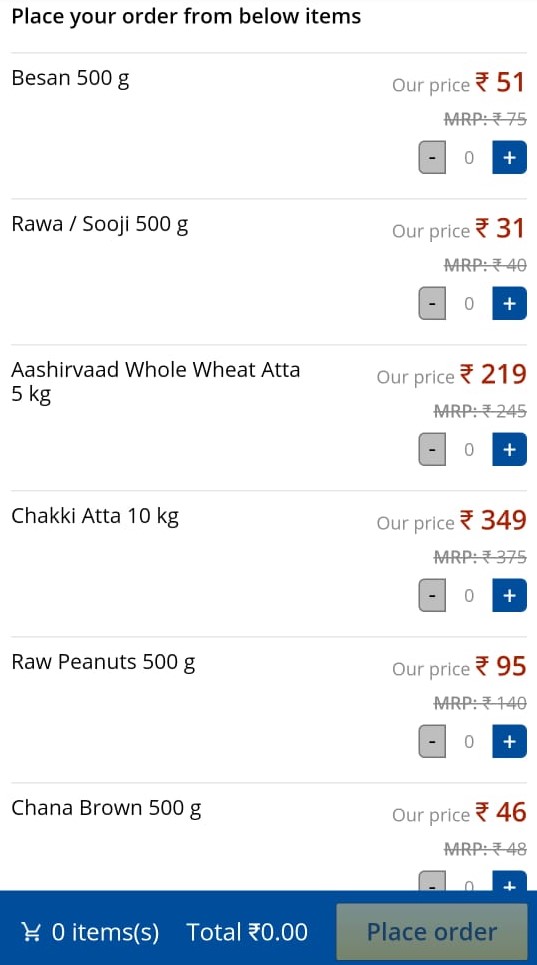Select the Besan quantity field
This screenshot has height=965, width=537.
pos(469,158)
